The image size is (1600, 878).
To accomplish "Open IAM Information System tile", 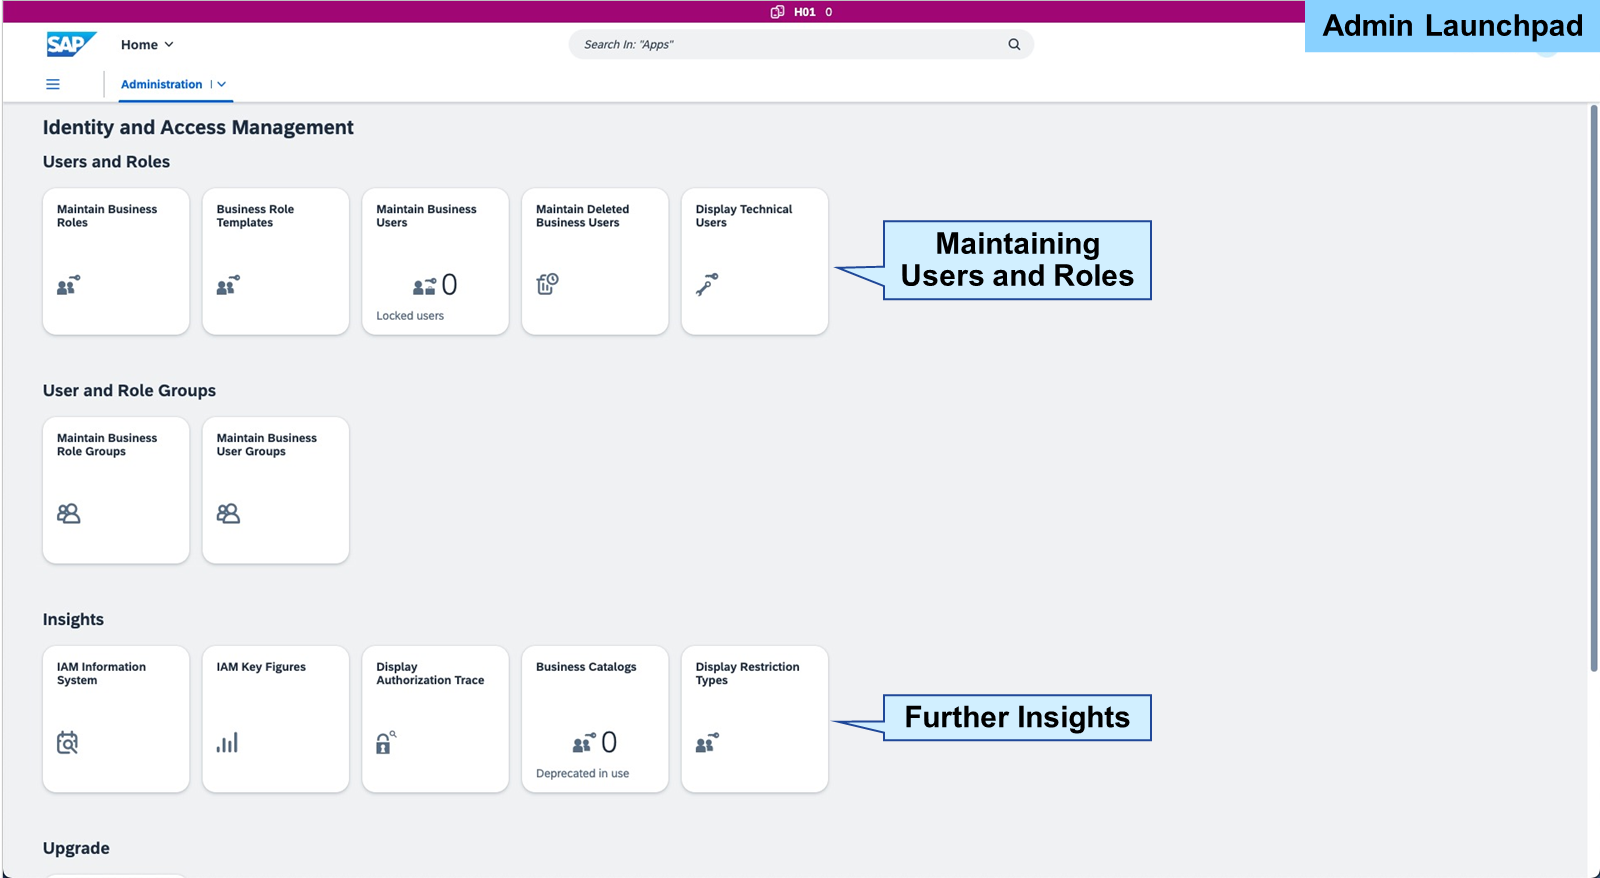I will [x=116, y=719].
